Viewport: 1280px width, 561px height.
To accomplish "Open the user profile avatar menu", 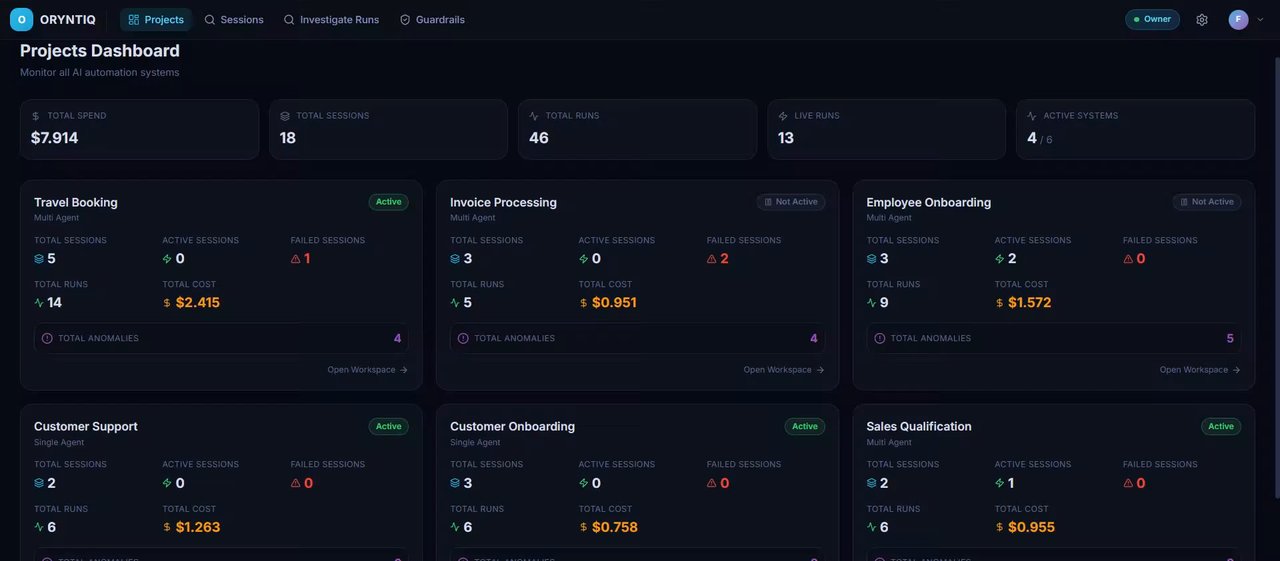I will click(1239, 19).
